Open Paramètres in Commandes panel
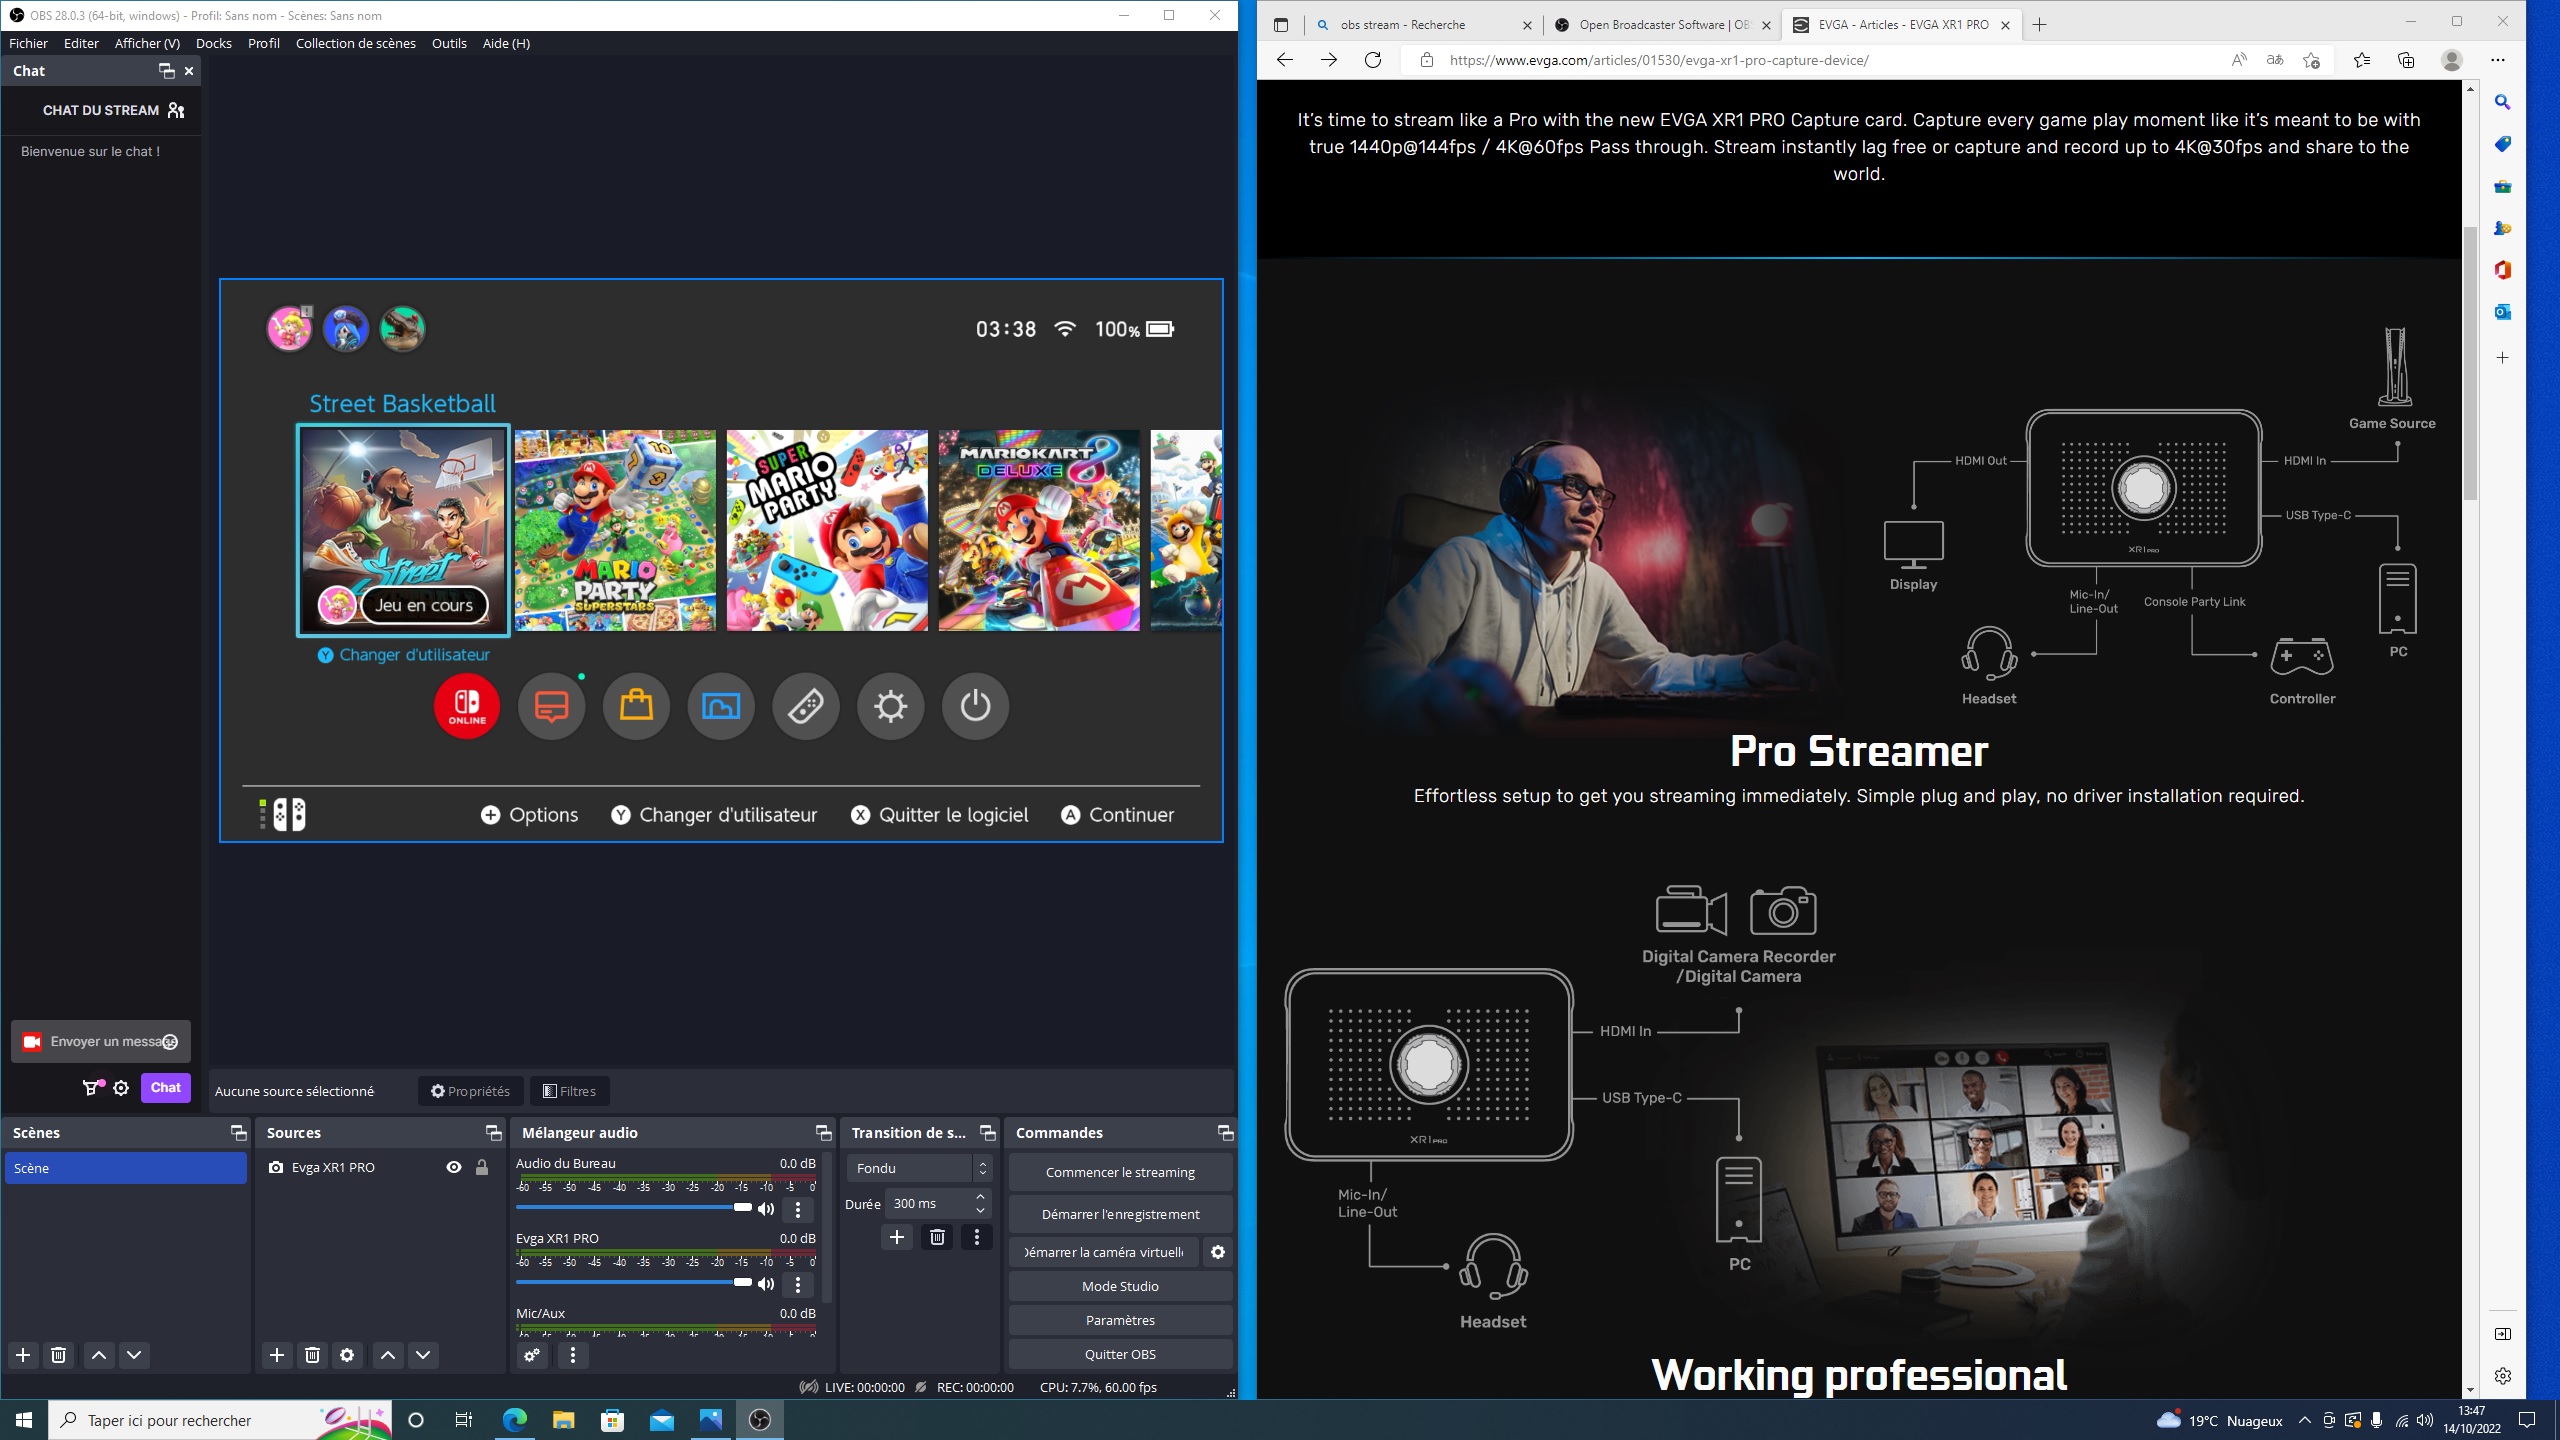 pyautogui.click(x=1120, y=1320)
